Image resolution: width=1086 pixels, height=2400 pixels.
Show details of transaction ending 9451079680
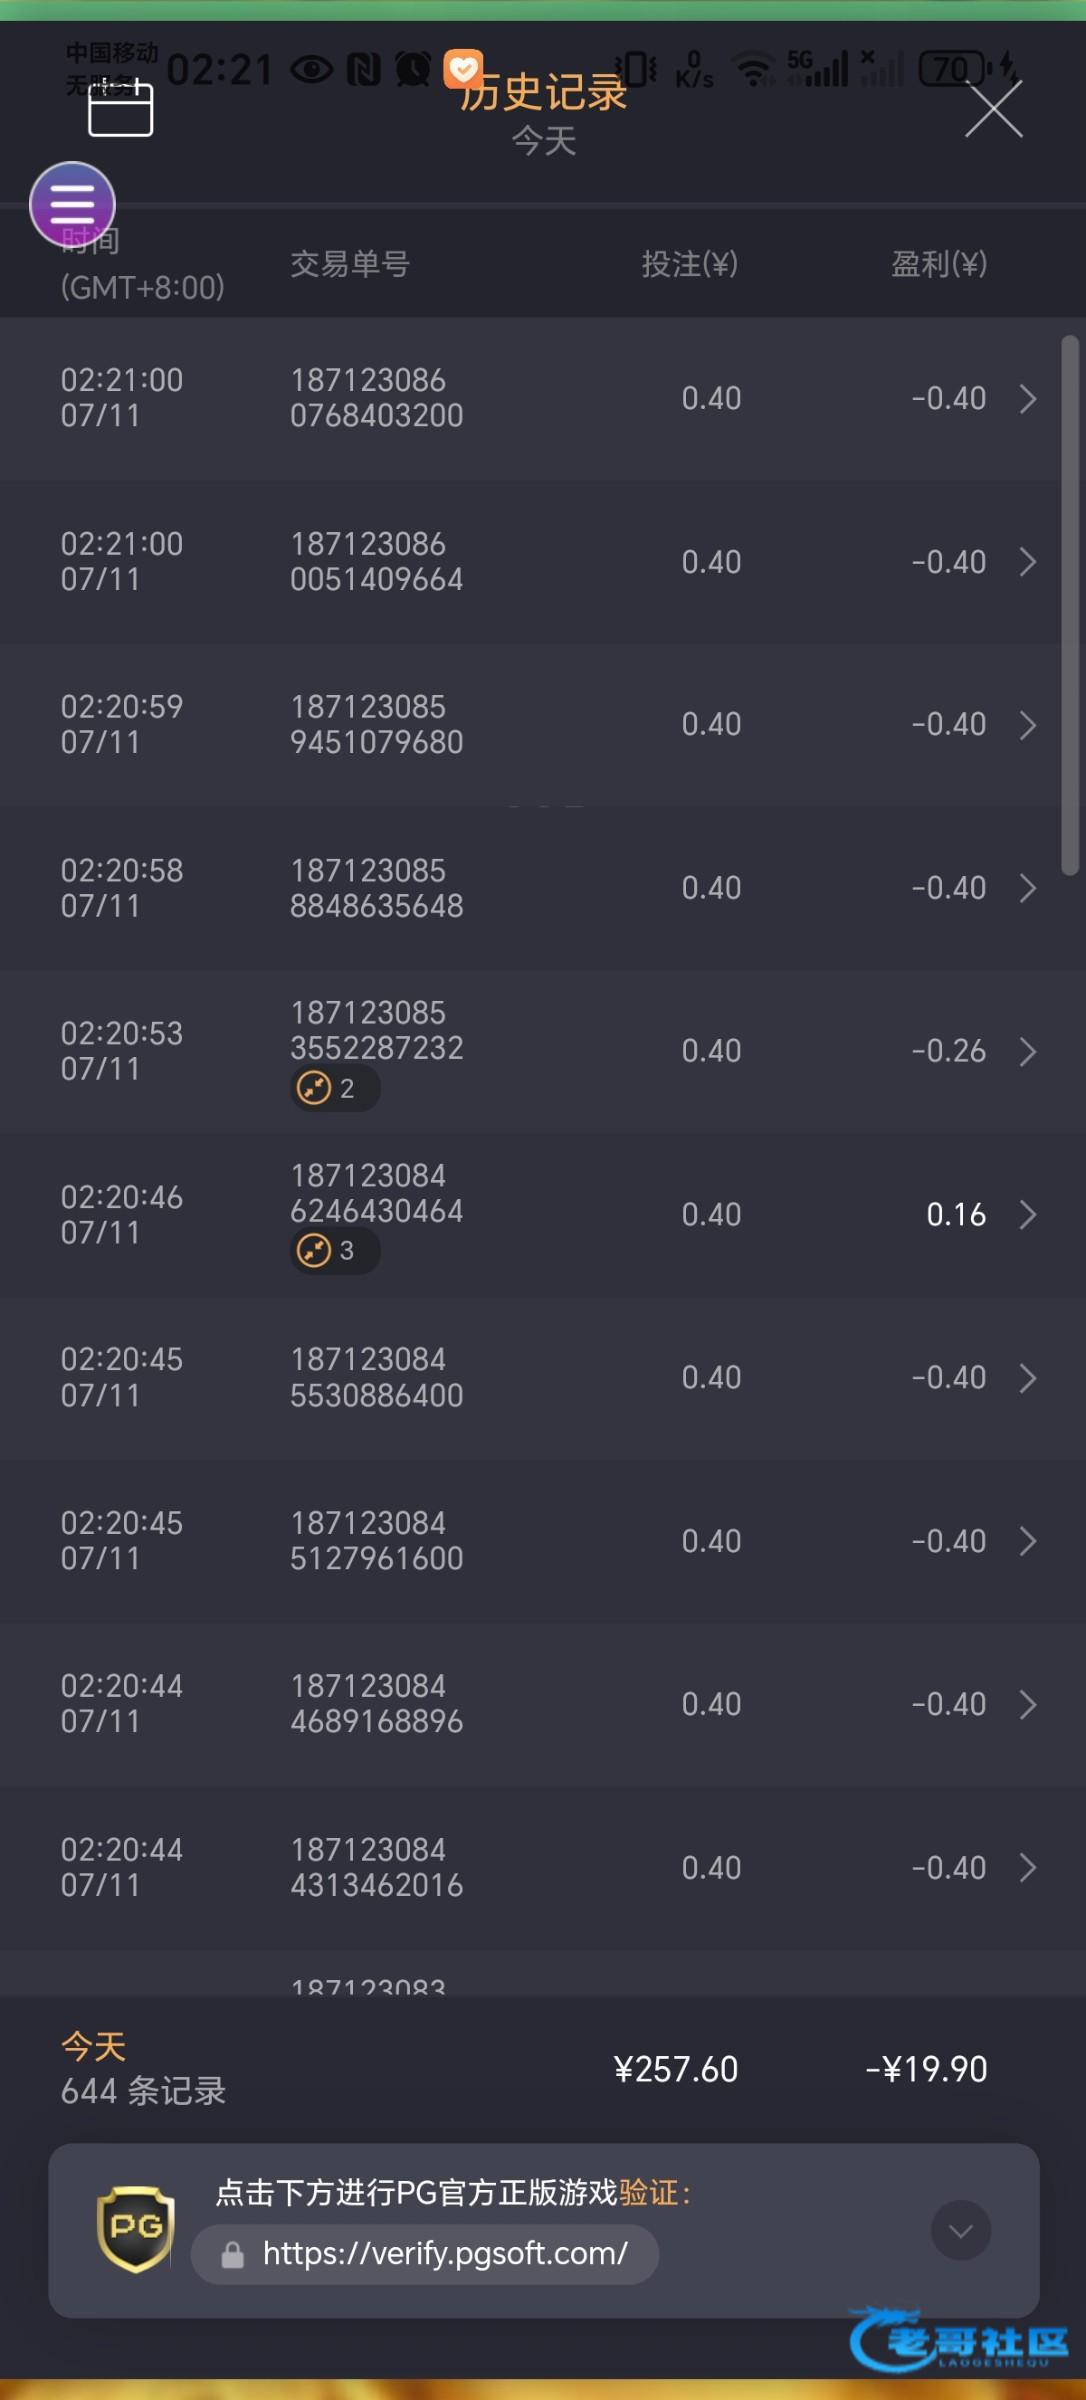click(x=1027, y=725)
